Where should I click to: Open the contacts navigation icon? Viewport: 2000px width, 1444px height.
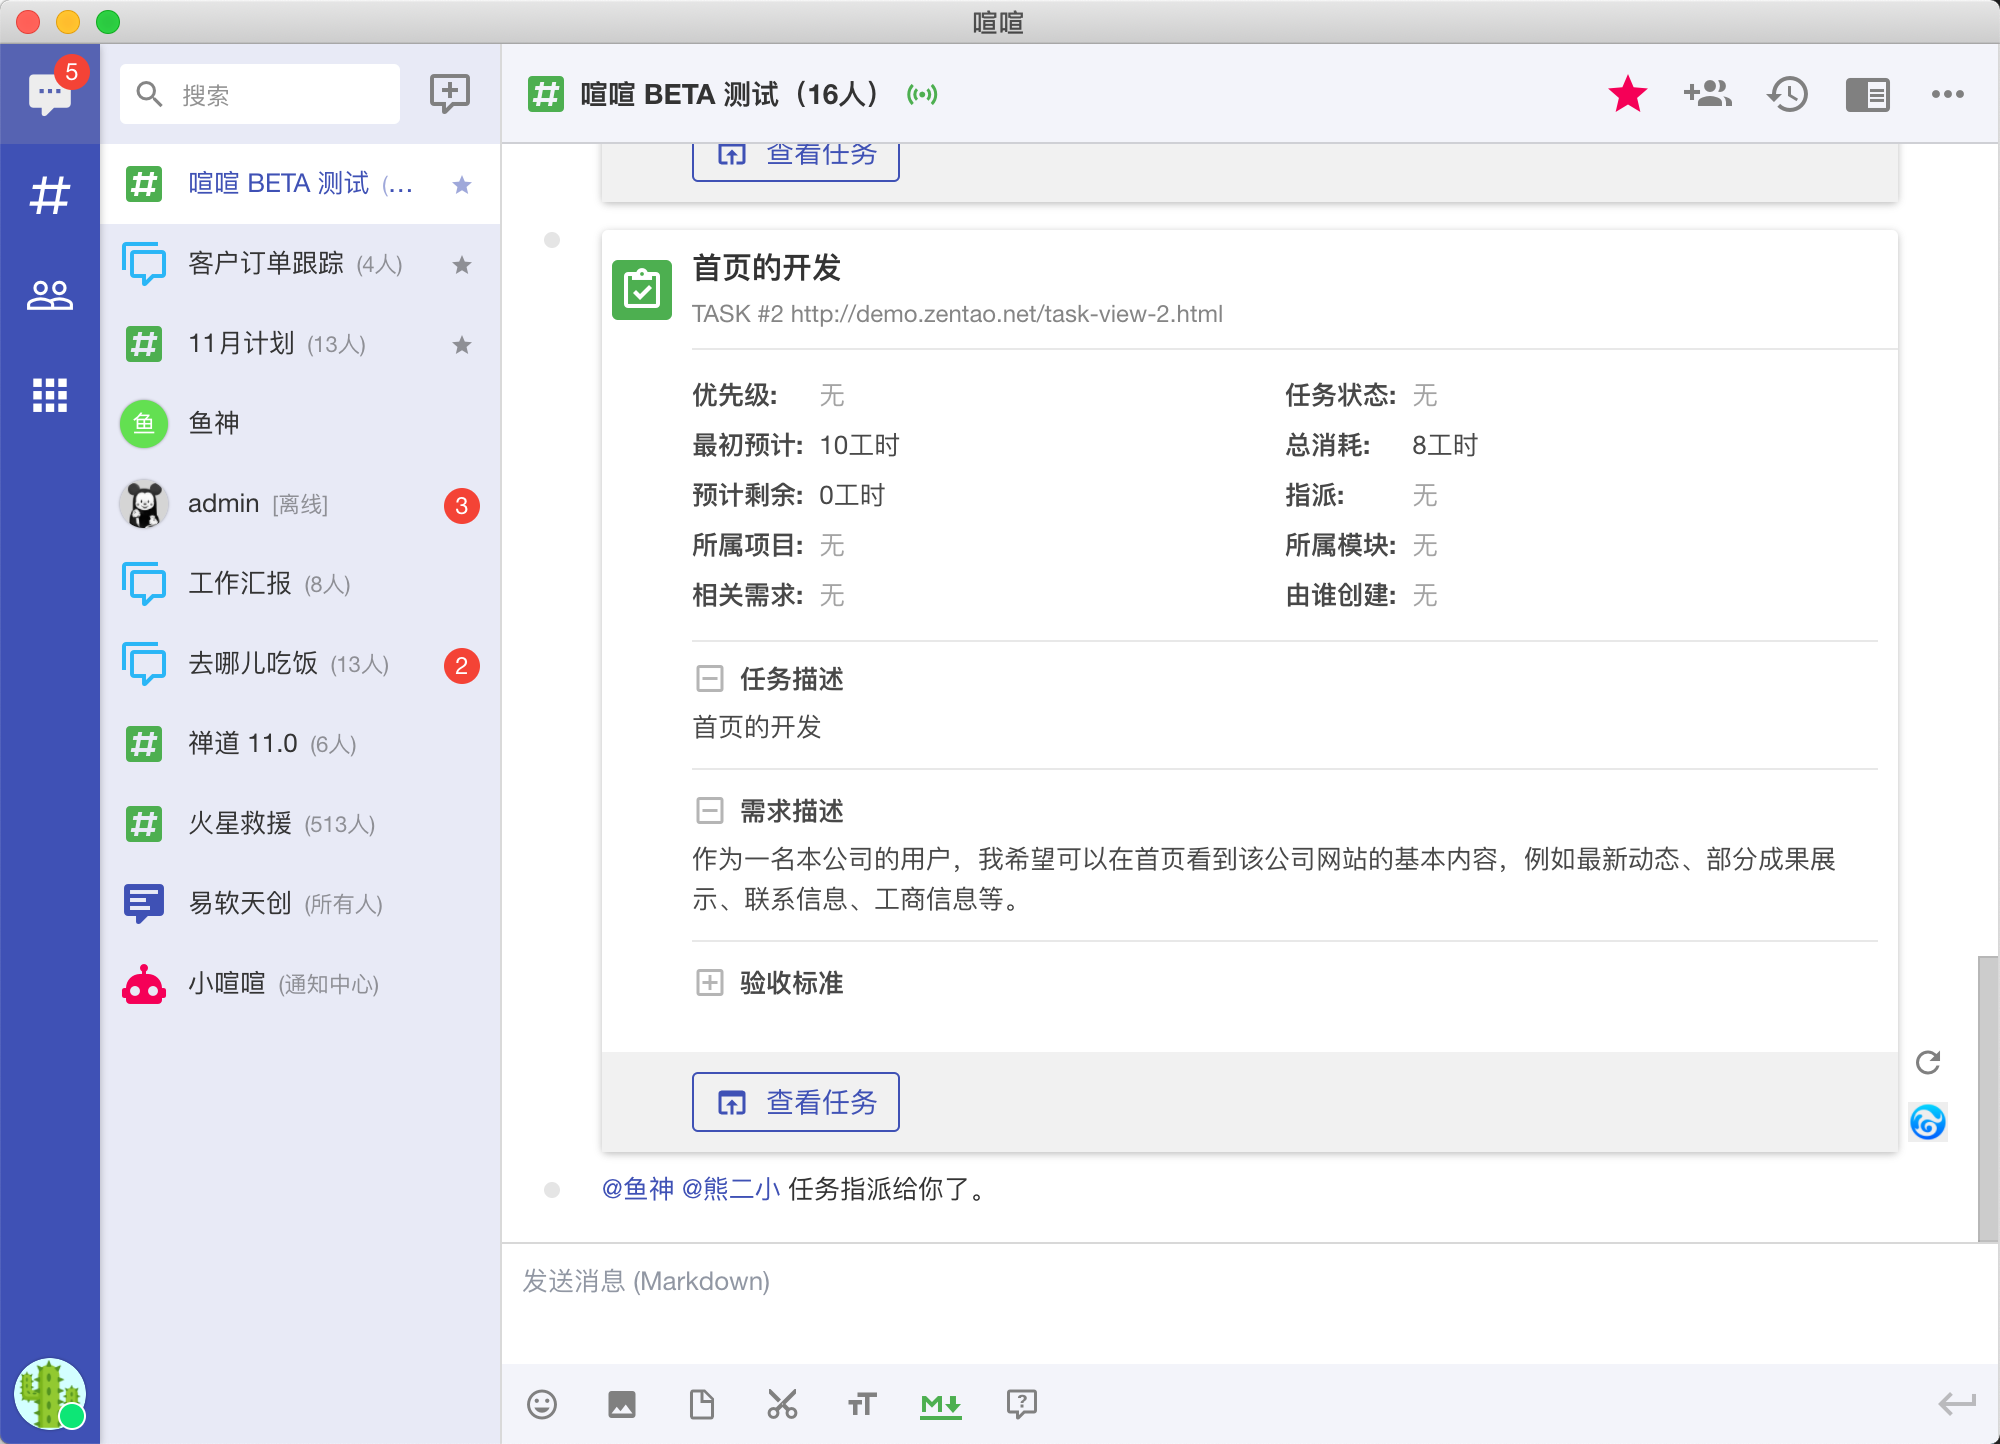click(49, 295)
